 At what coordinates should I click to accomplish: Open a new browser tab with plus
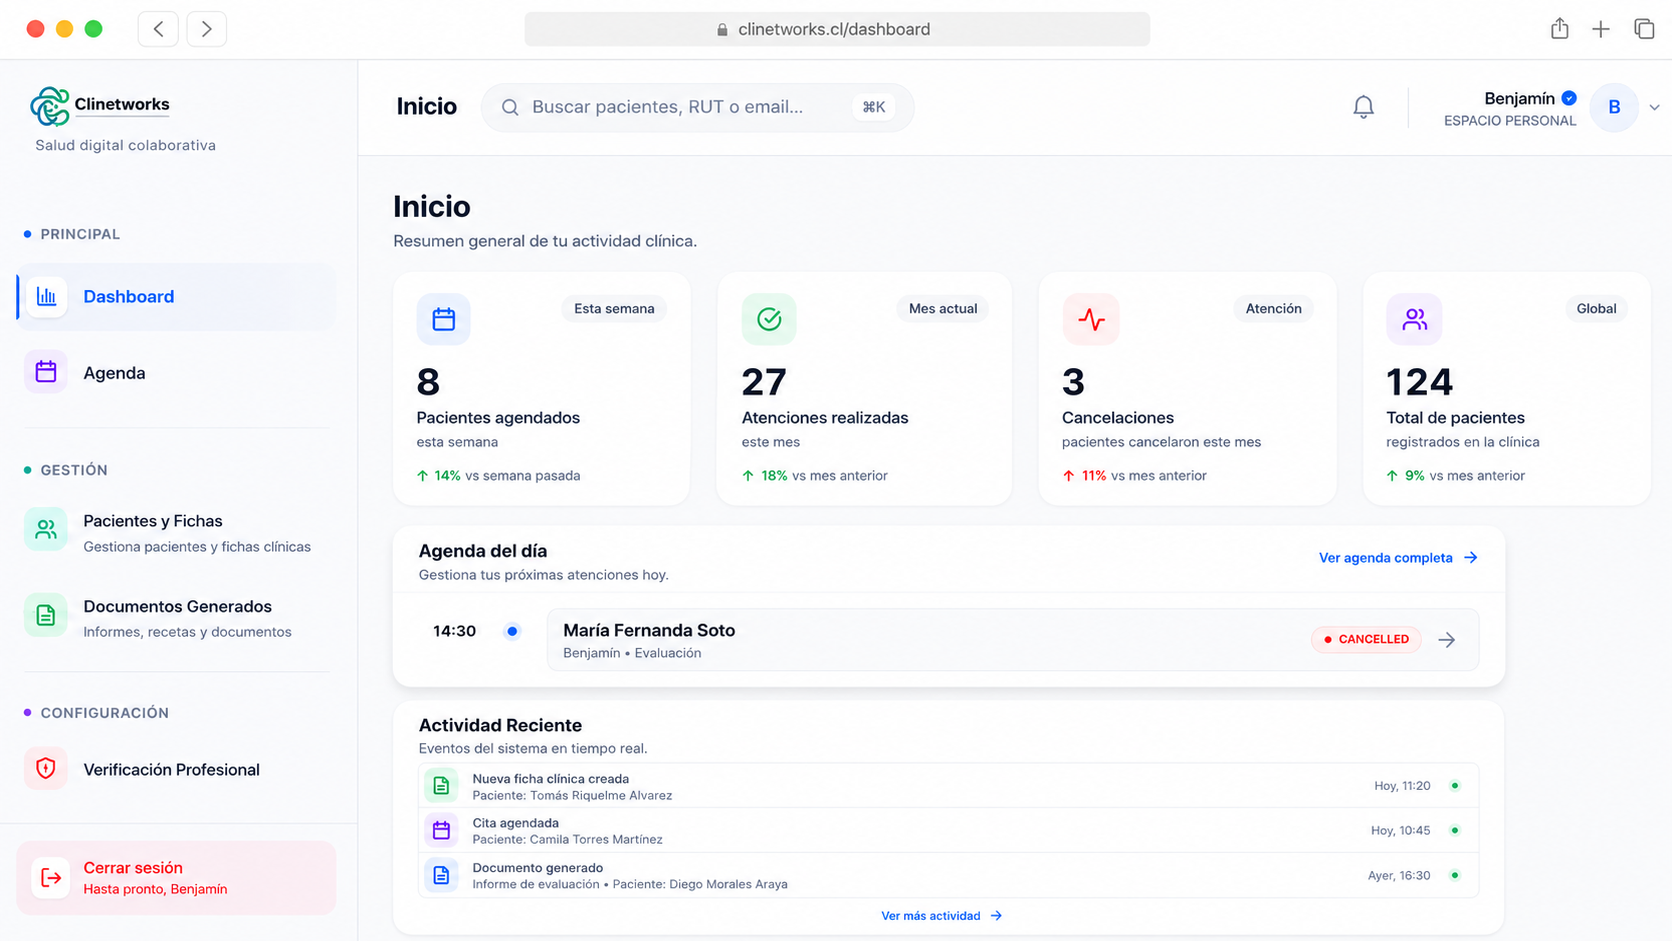point(1601,29)
